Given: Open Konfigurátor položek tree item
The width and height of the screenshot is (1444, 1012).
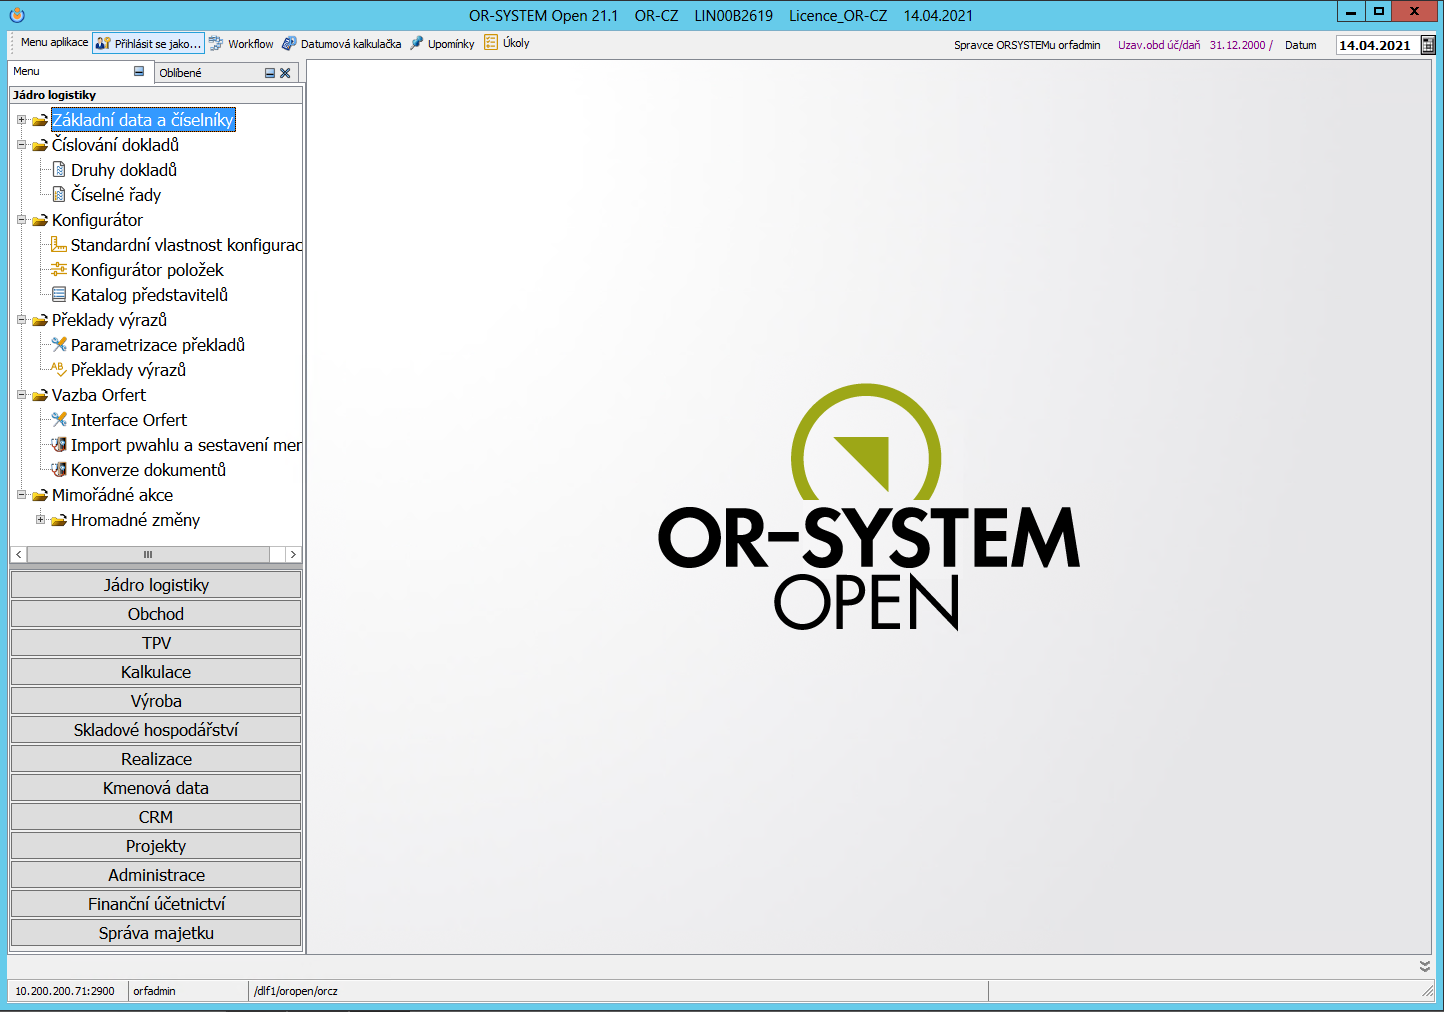Looking at the screenshot, I should (x=147, y=270).
